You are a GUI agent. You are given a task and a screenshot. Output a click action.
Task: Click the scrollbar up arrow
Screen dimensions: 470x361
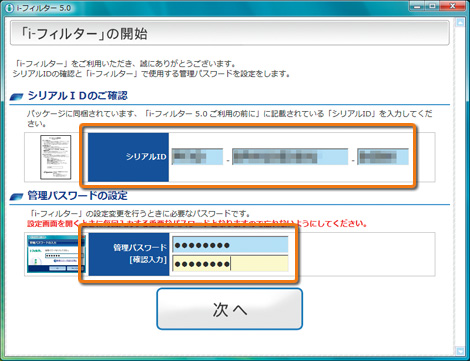tap(460, 23)
